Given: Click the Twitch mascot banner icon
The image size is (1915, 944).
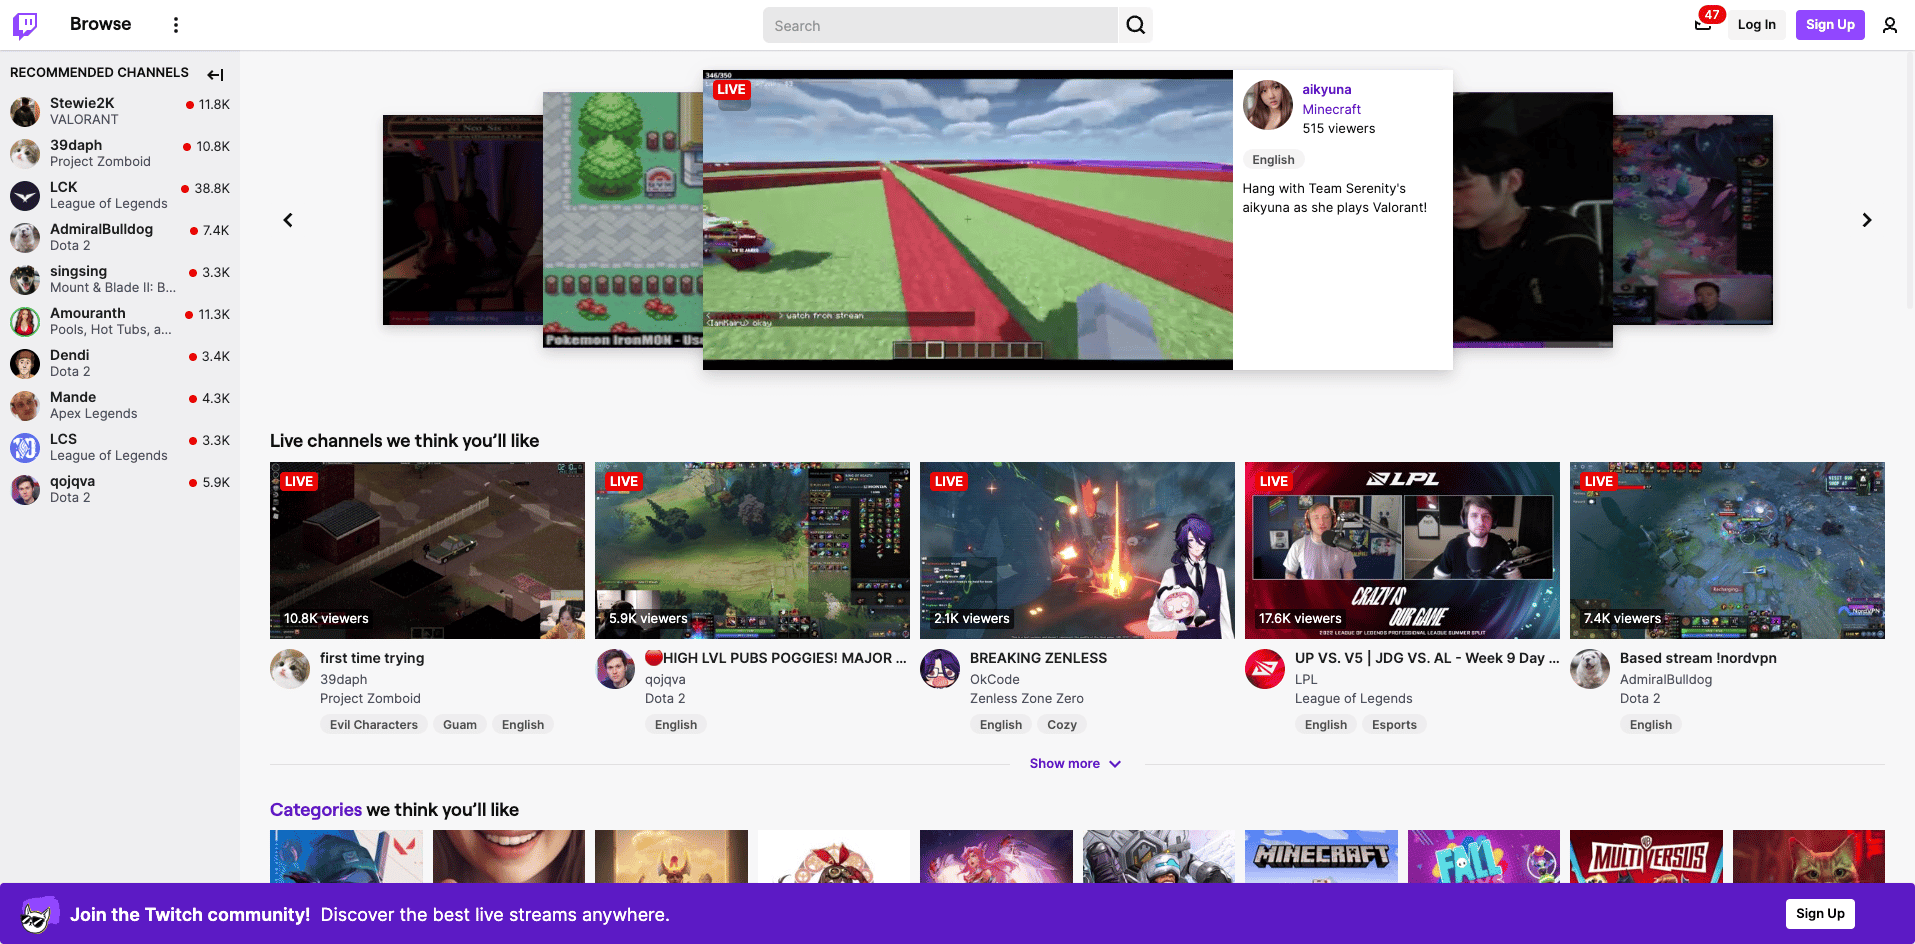Looking at the screenshot, I should 38,914.
